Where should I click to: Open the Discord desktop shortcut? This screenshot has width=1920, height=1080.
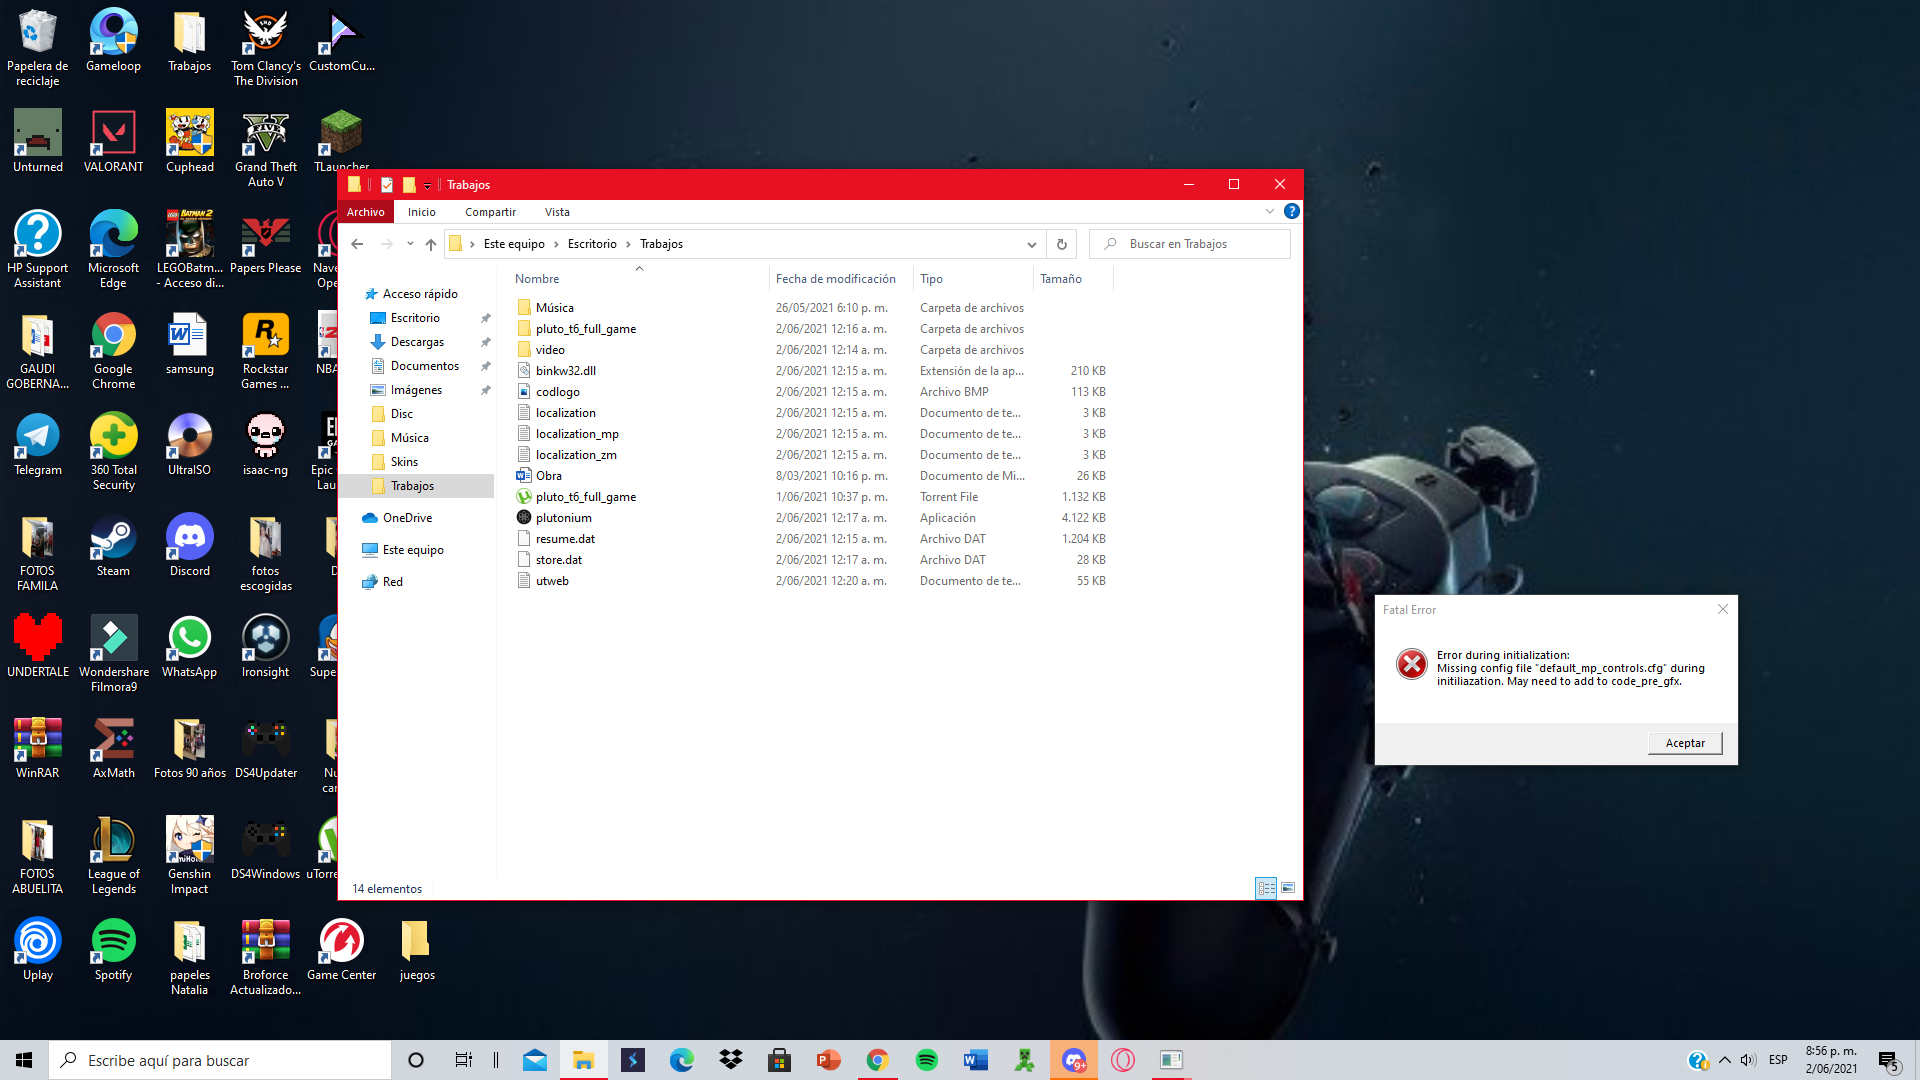(x=190, y=546)
